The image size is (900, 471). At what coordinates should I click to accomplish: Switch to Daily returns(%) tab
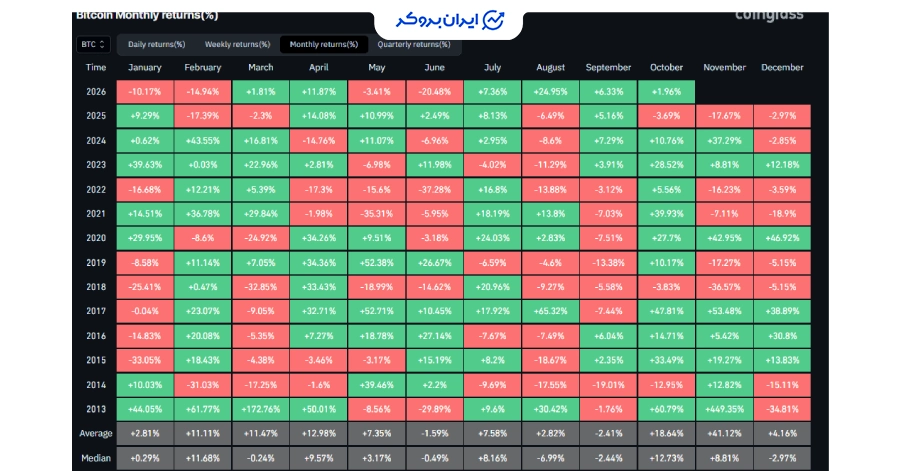click(156, 44)
